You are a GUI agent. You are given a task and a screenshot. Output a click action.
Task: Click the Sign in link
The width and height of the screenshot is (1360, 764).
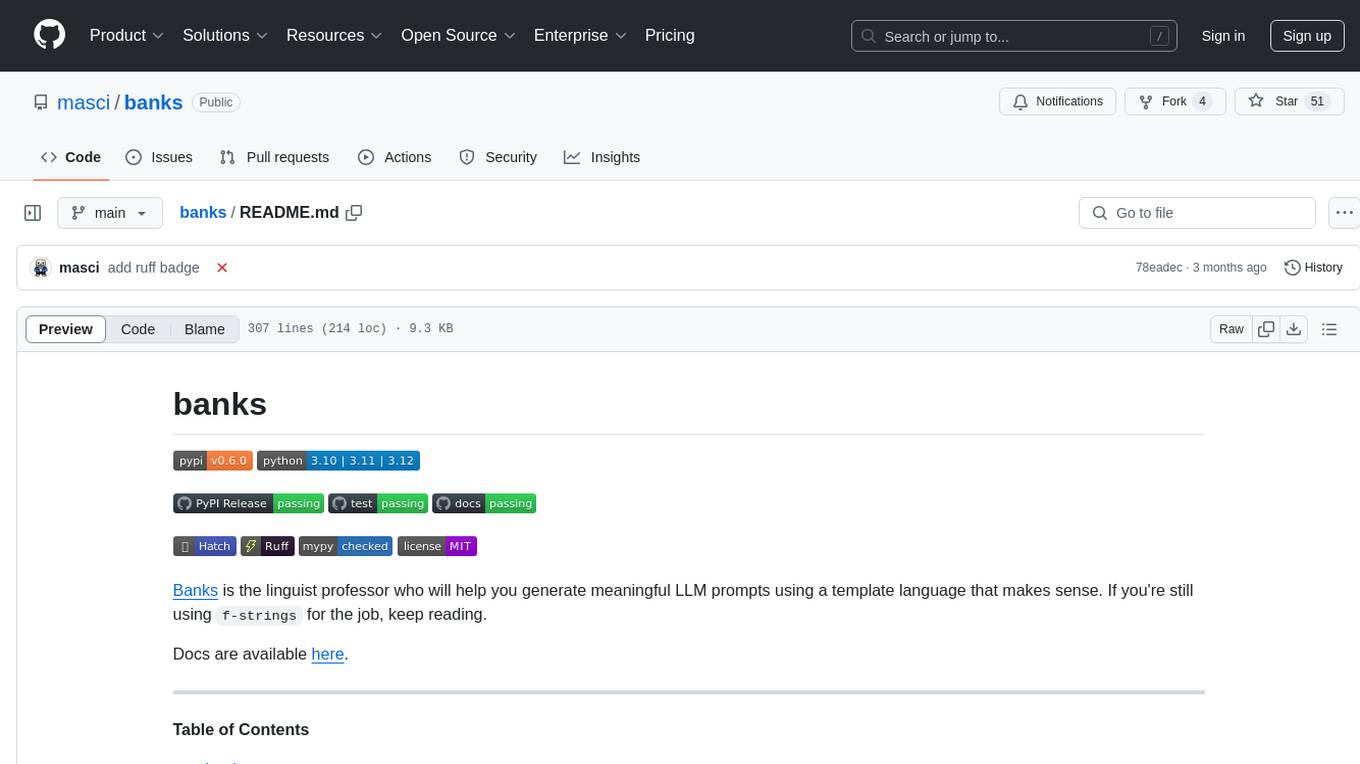[x=1223, y=36]
